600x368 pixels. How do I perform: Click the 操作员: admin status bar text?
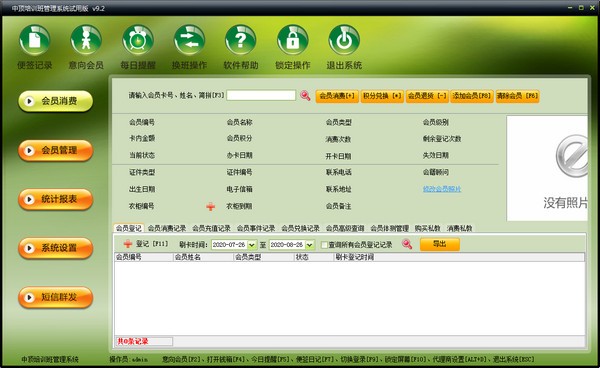click(129, 360)
